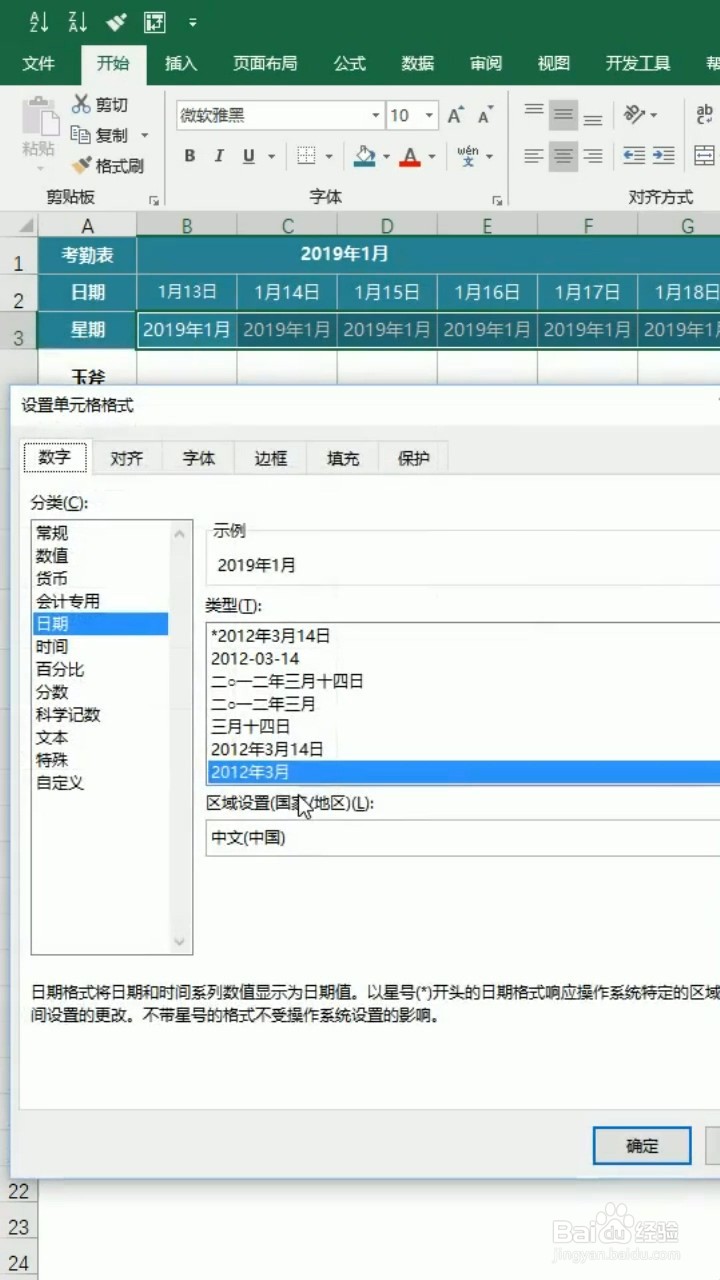Screen dimensions: 720x1280
Task: Click the clear formatting eraser quick access icon
Action: [x=117, y=21]
